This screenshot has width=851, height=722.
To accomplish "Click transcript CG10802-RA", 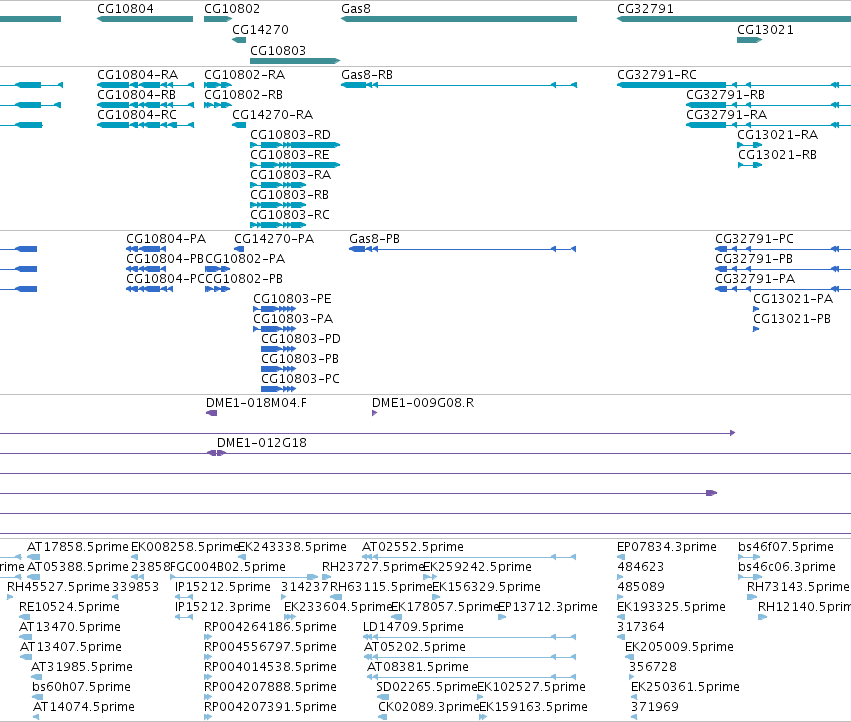I will tap(218, 85).
